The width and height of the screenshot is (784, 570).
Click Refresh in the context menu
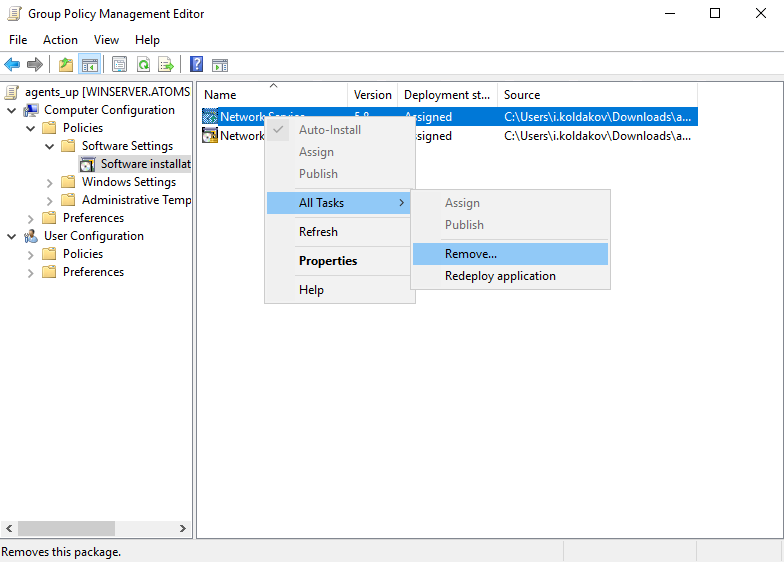point(318,232)
